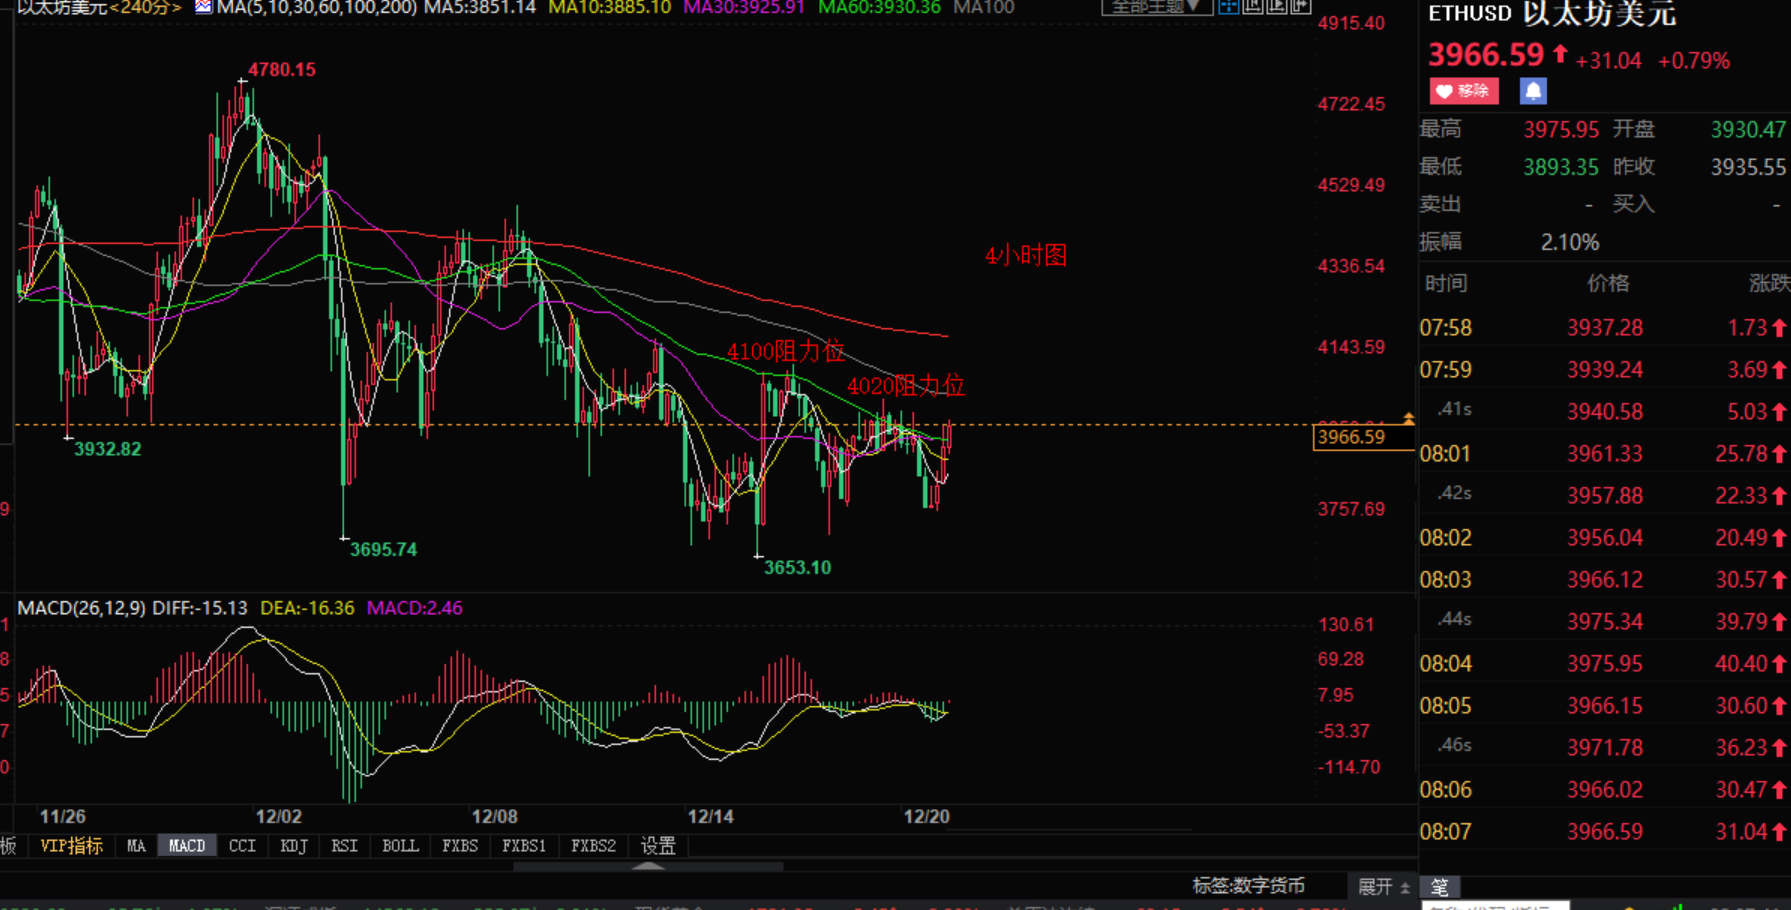Click the 最低 value 3893.35
This screenshot has height=910, width=1791.
point(1561,167)
